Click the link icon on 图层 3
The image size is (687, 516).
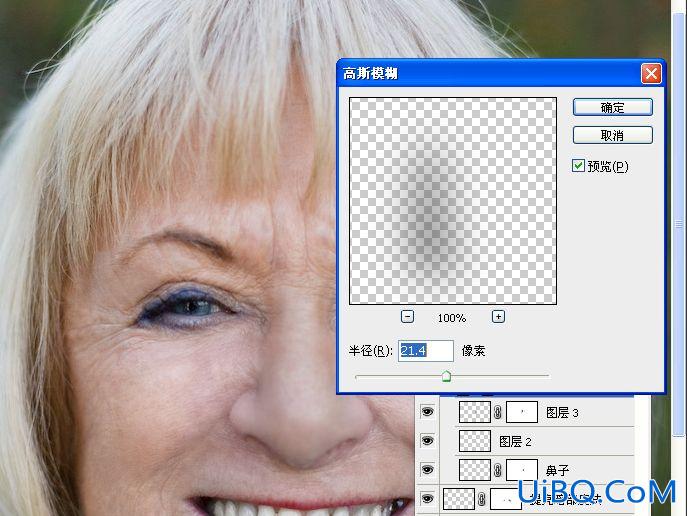tap(498, 412)
